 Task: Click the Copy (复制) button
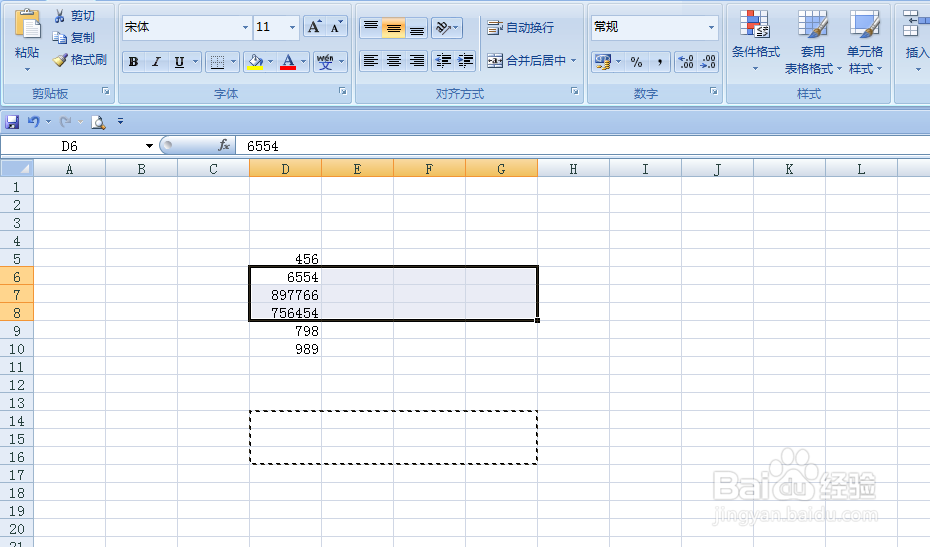click(x=74, y=37)
